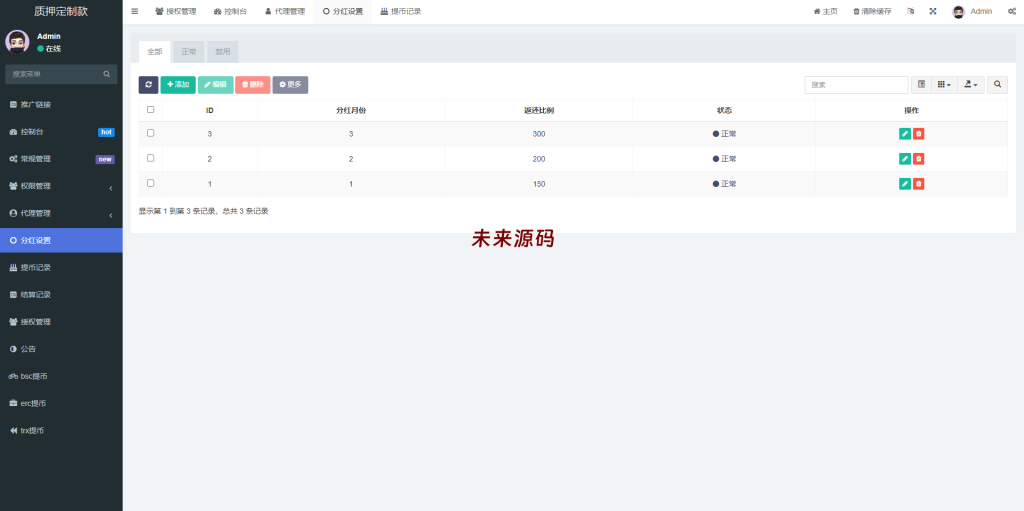
Task: Check the select-all checkbox in table header
Action: (x=151, y=110)
